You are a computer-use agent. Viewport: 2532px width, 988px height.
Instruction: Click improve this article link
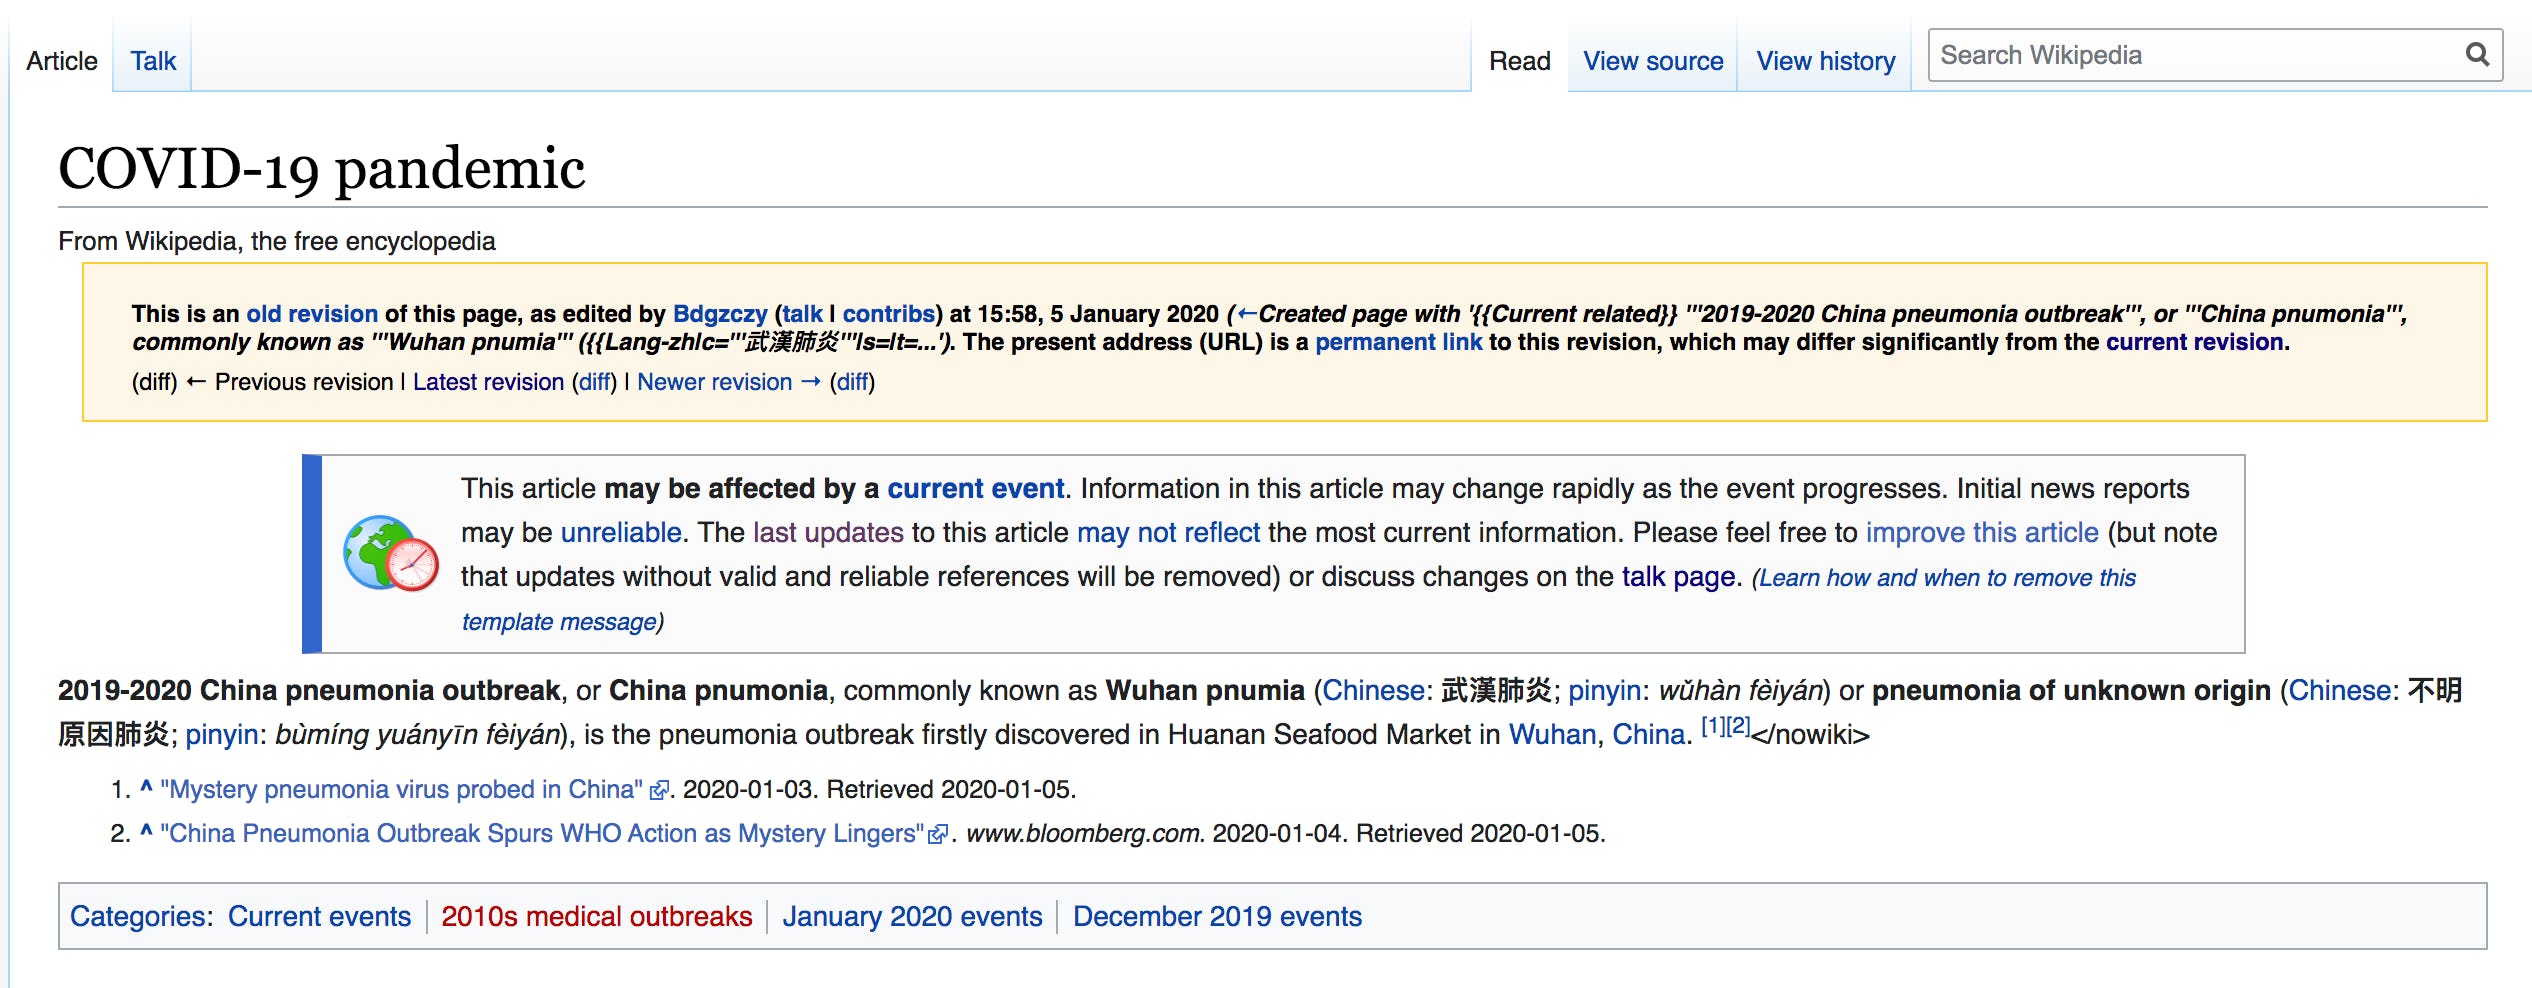click(1982, 532)
